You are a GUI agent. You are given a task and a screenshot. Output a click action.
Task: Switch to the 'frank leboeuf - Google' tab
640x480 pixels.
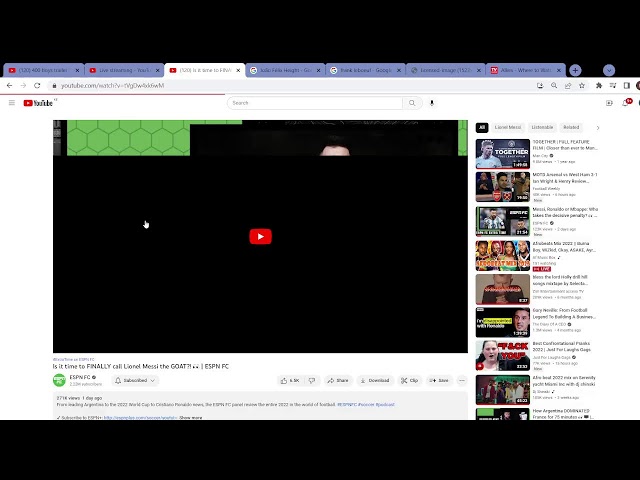[365, 70]
